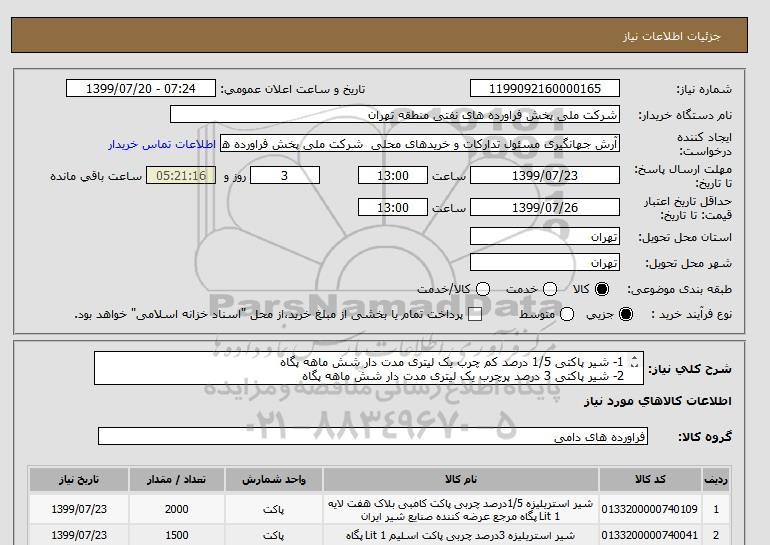Click the واحد شمارش column header
The width and height of the screenshot is (770, 545).
pos(274,479)
